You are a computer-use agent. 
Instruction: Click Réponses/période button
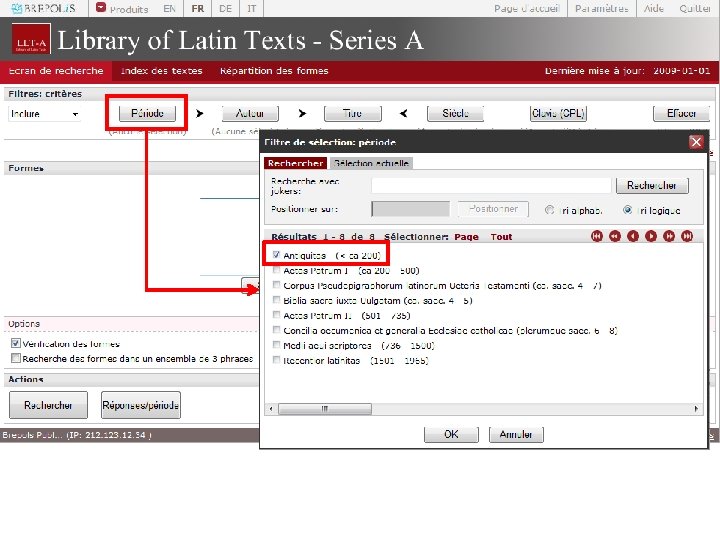[x=141, y=405]
